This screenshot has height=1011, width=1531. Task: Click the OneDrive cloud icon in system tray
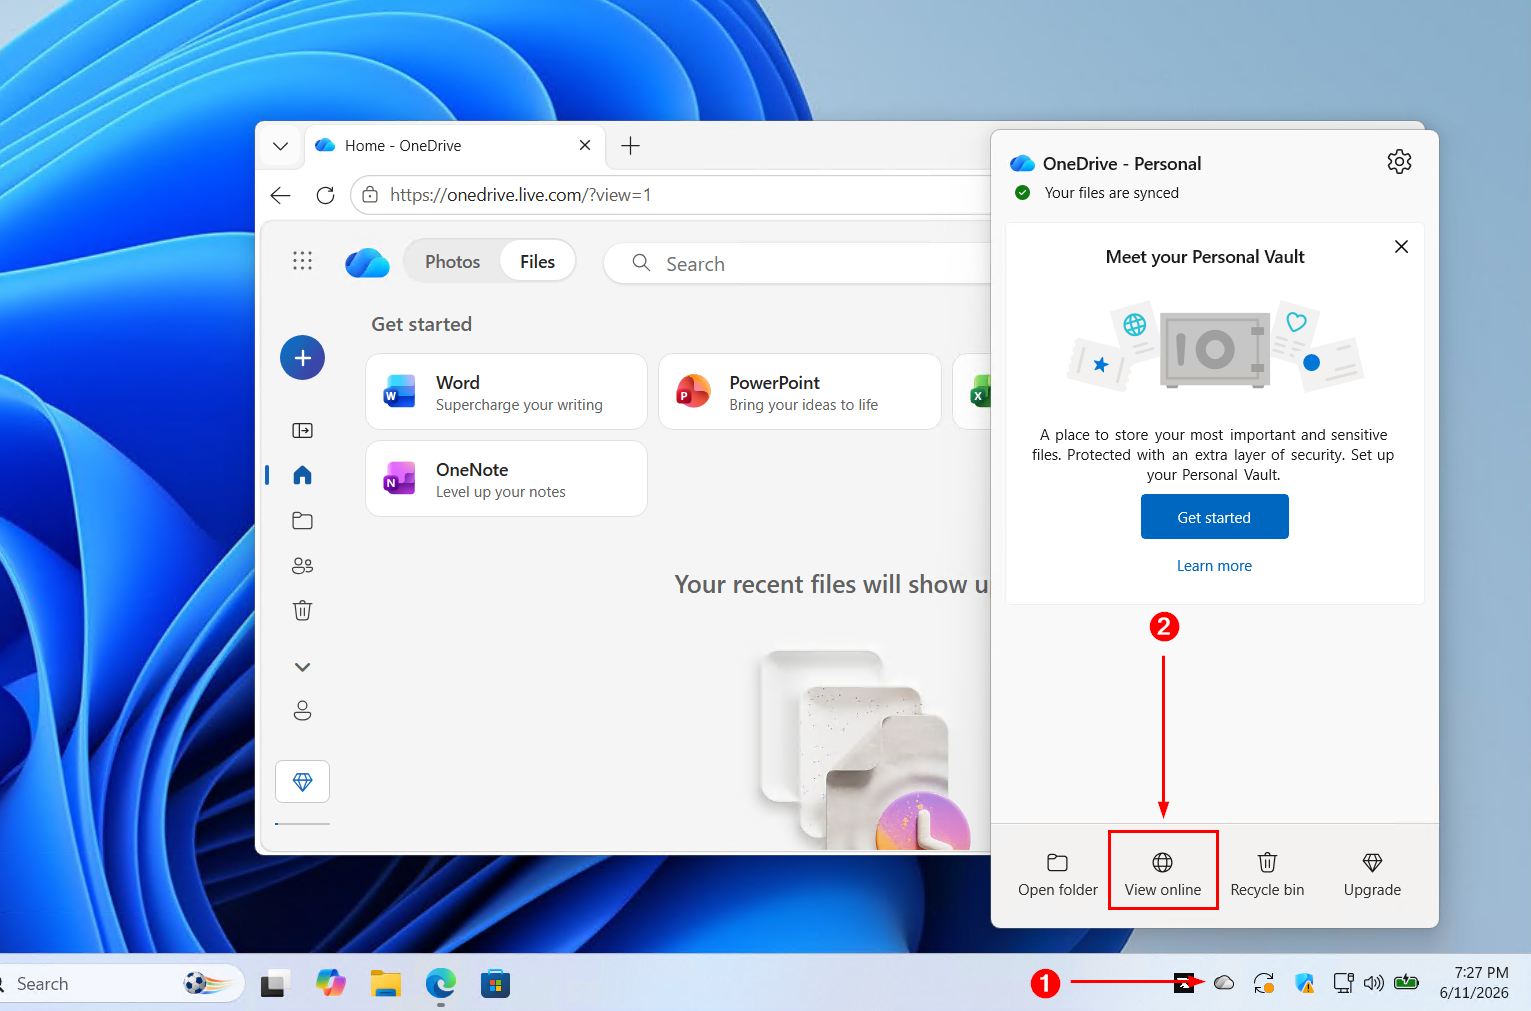pos(1224,983)
